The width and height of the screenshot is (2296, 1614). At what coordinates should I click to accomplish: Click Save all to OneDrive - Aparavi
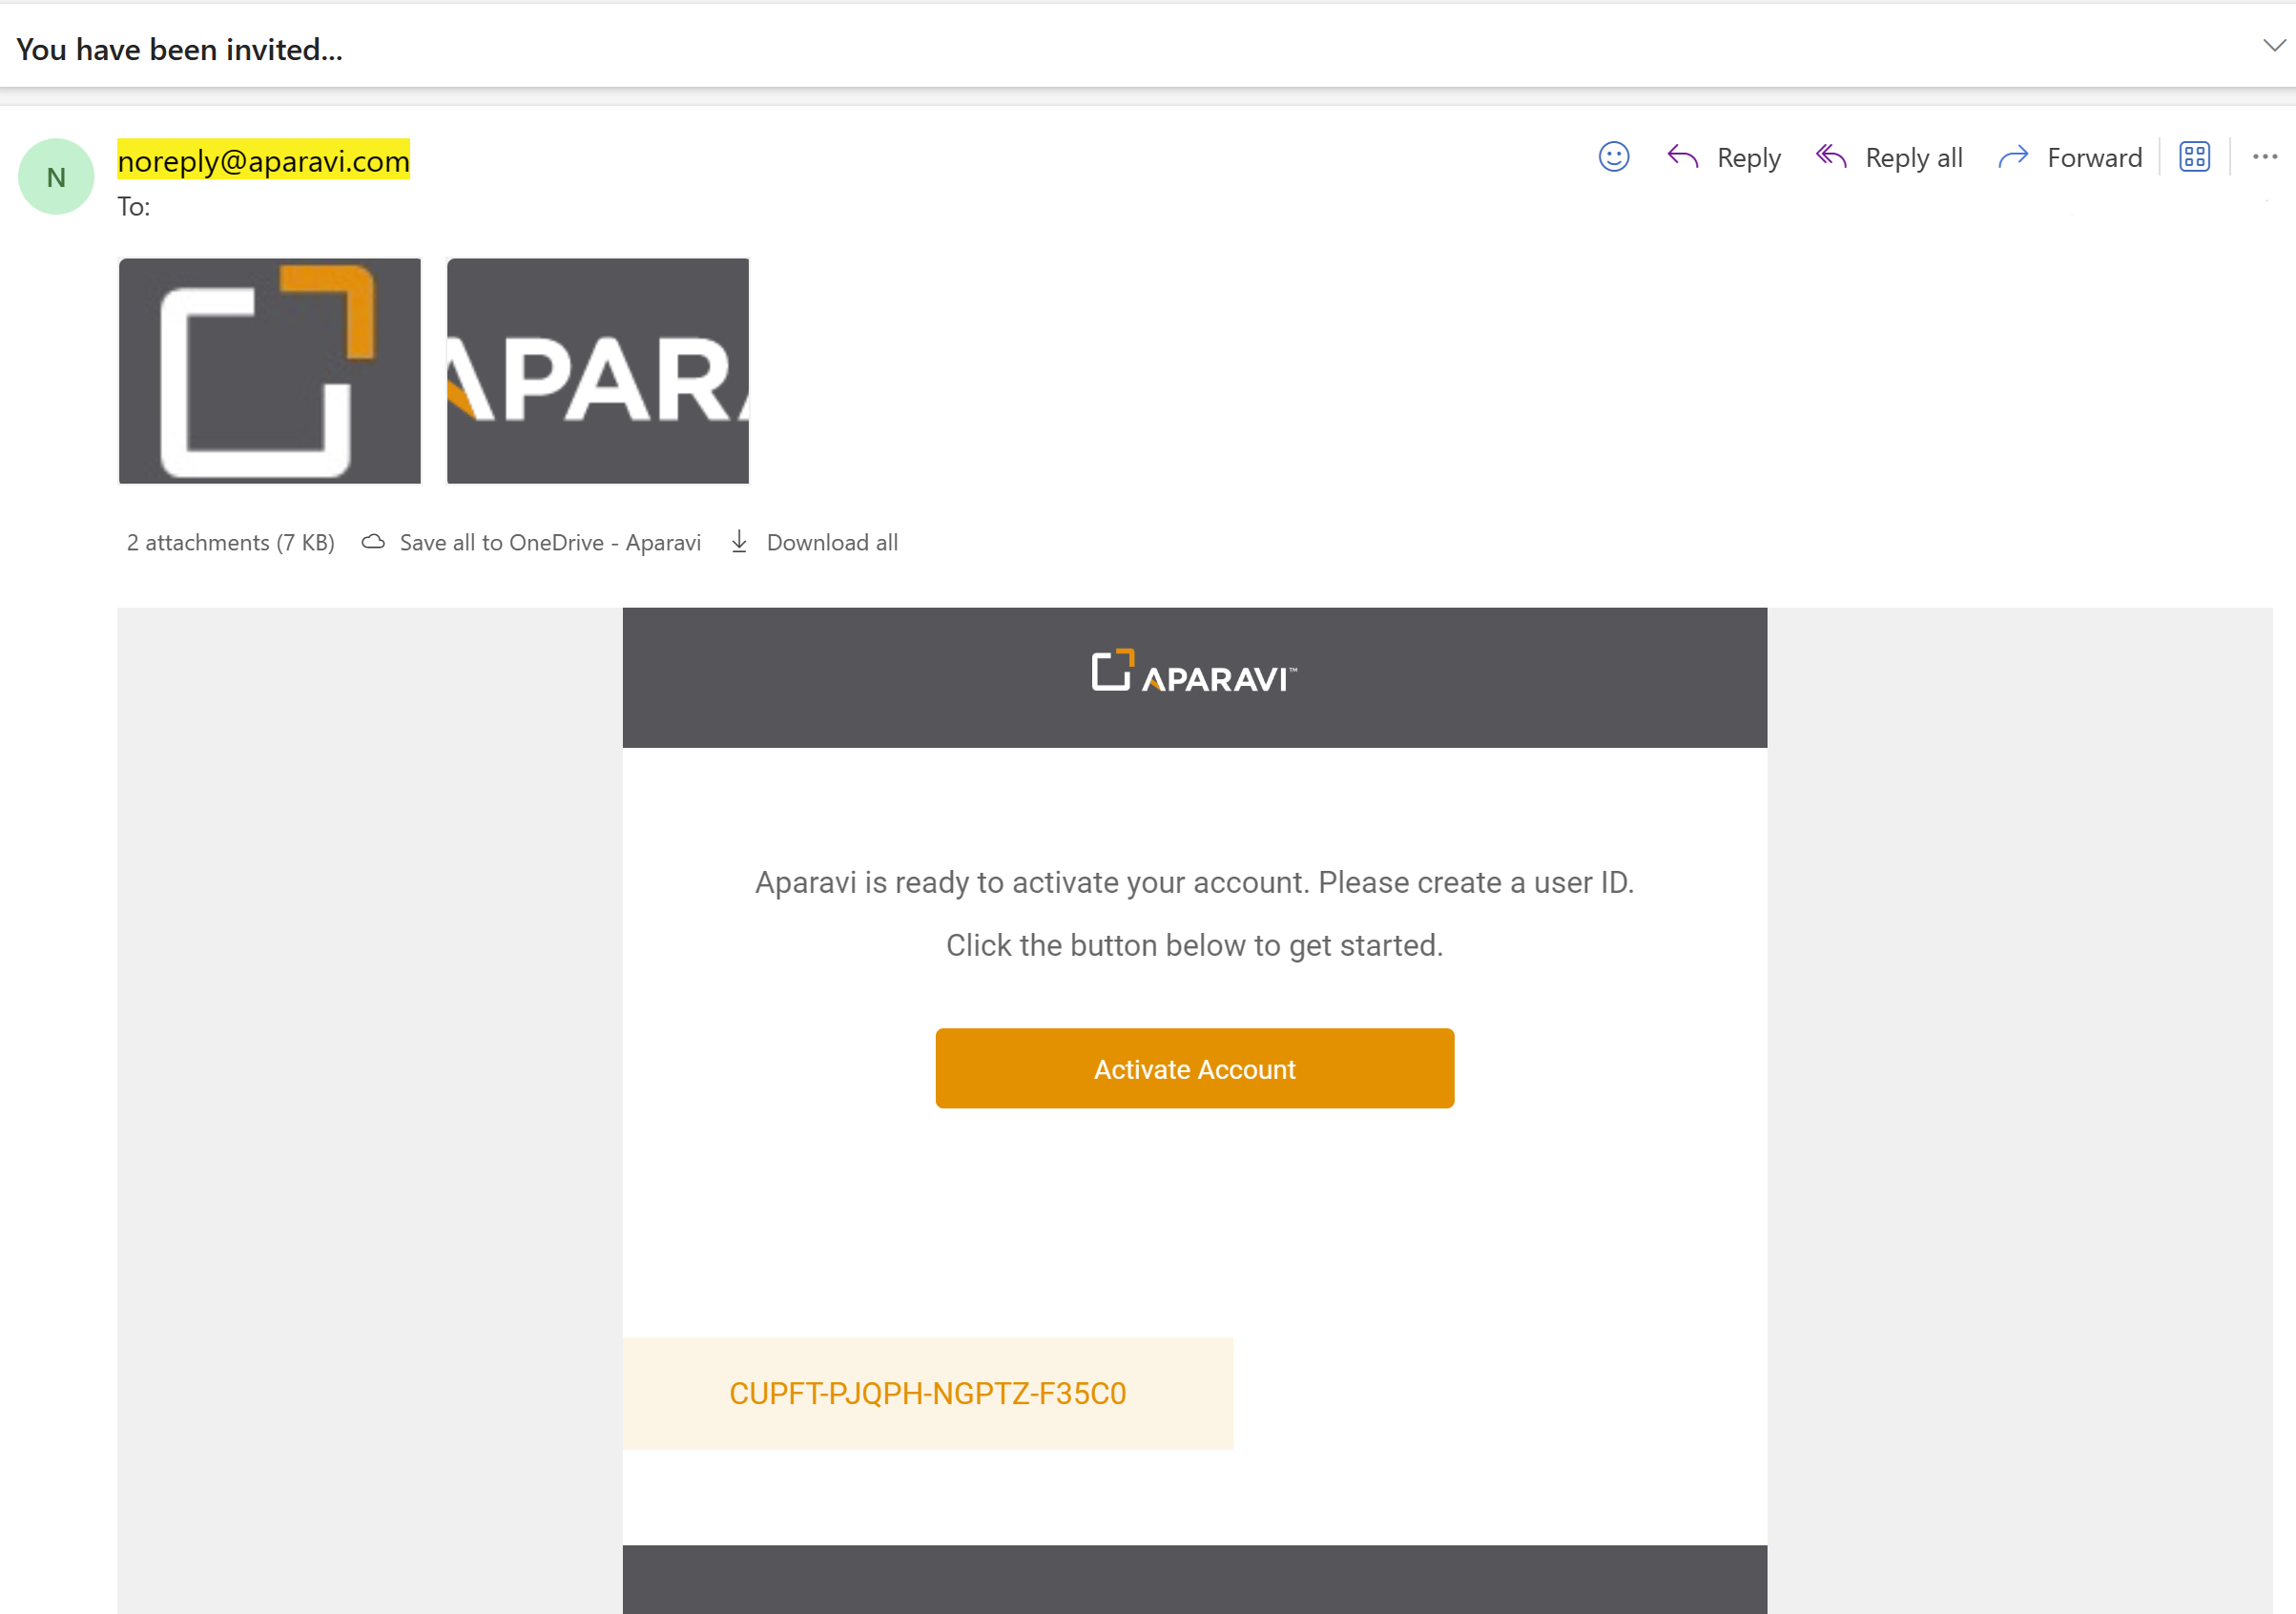549,542
